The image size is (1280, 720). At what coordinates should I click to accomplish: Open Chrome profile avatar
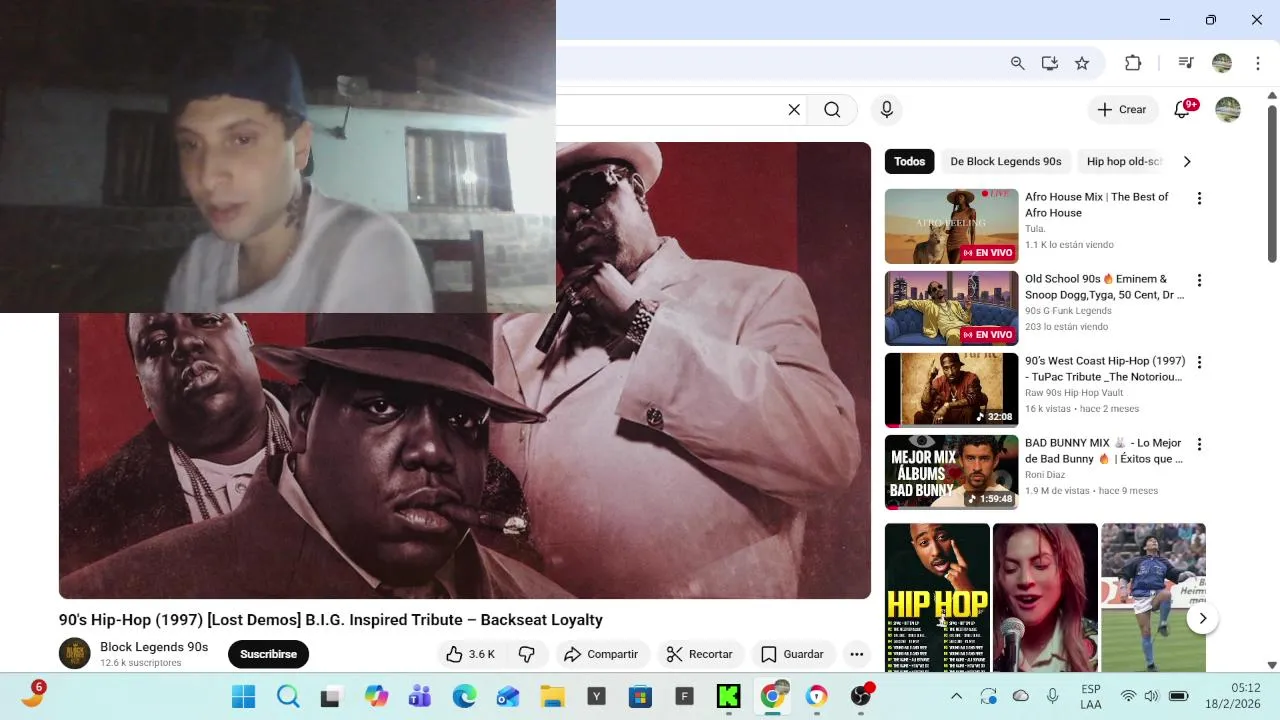pos(1222,63)
